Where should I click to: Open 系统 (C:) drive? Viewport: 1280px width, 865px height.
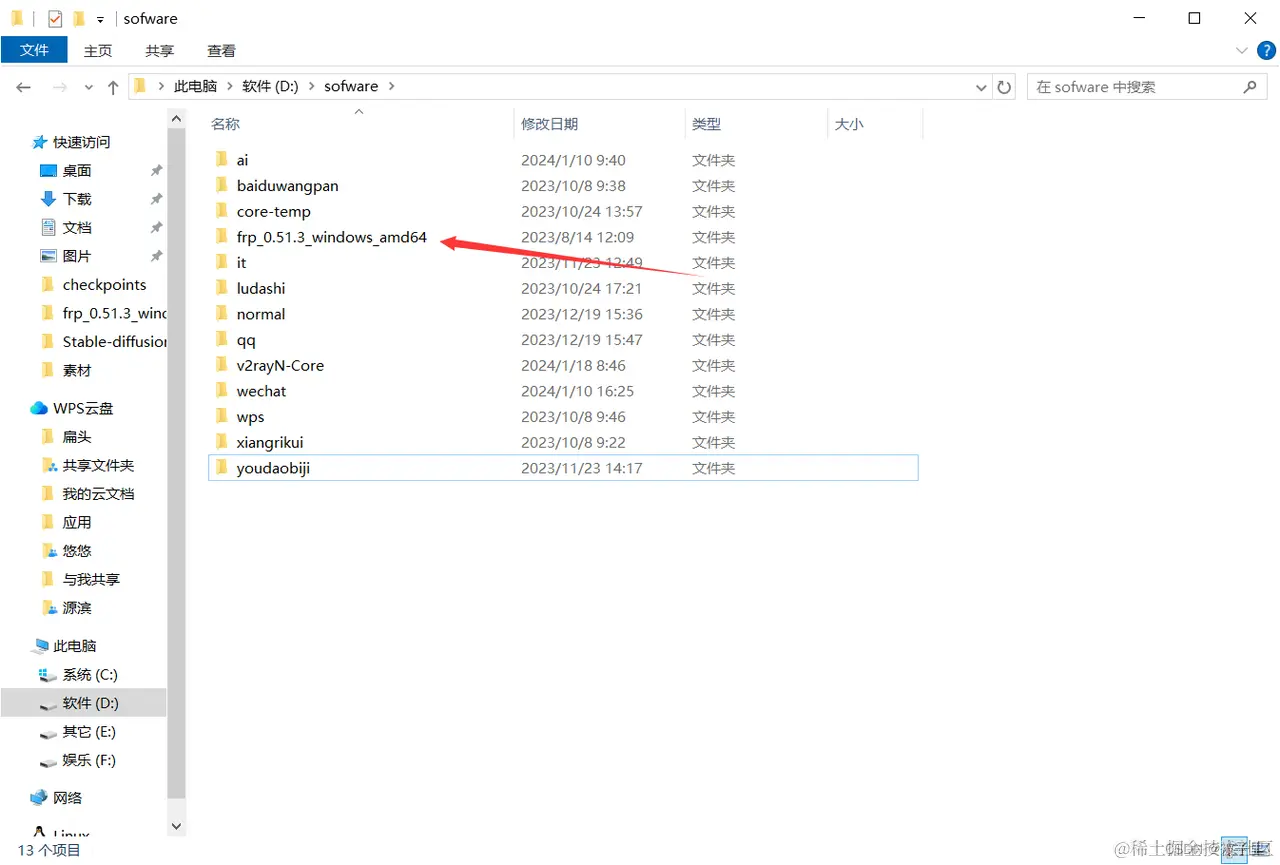pos(90,675)
